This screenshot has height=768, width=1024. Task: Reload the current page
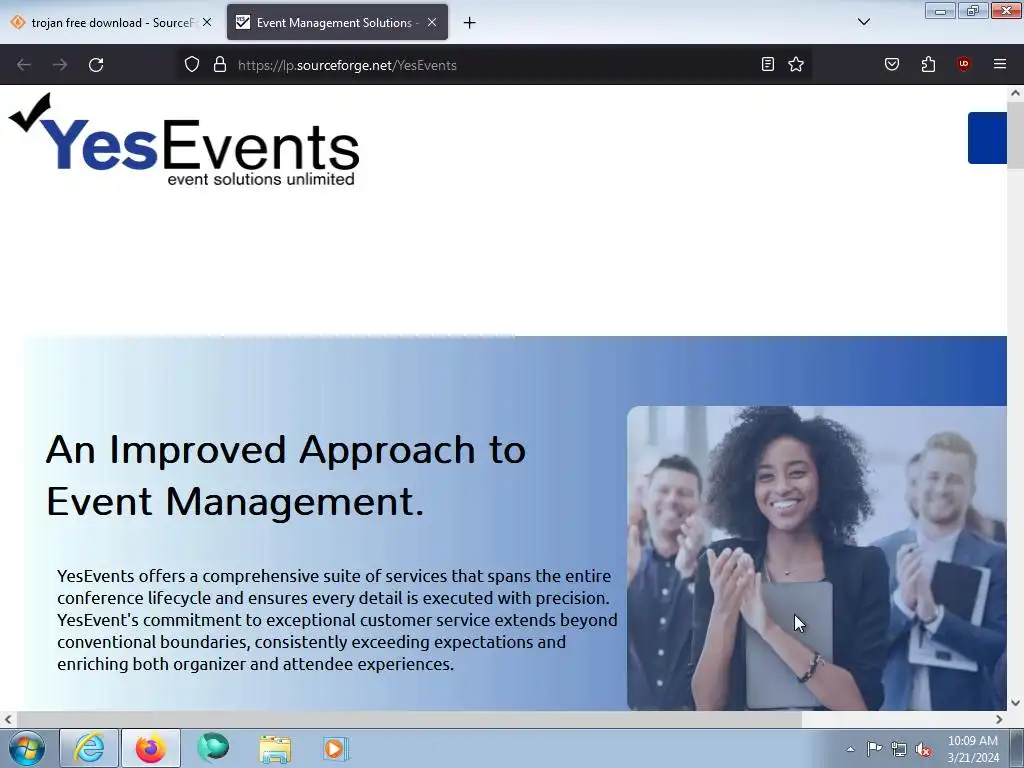(96, 65)
